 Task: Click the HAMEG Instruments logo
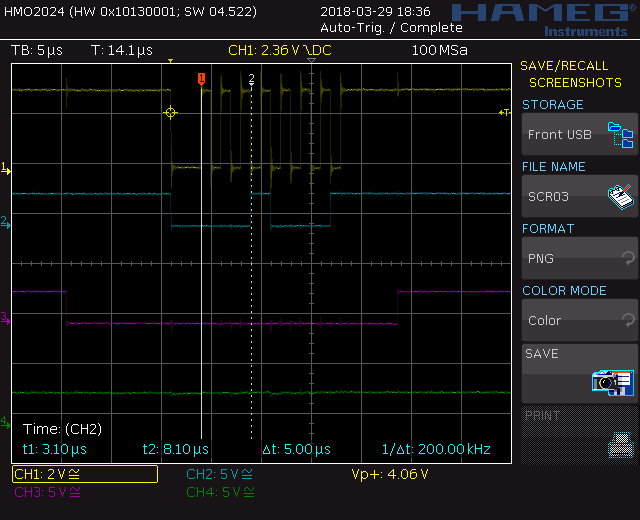click(544, 20)
